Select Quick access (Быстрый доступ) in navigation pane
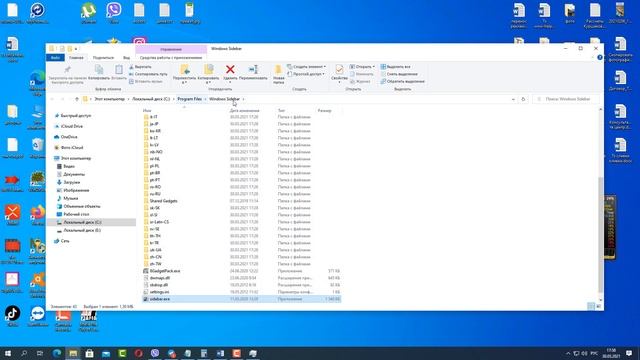This screenshot has width=640, height=360. click(76, 116)
